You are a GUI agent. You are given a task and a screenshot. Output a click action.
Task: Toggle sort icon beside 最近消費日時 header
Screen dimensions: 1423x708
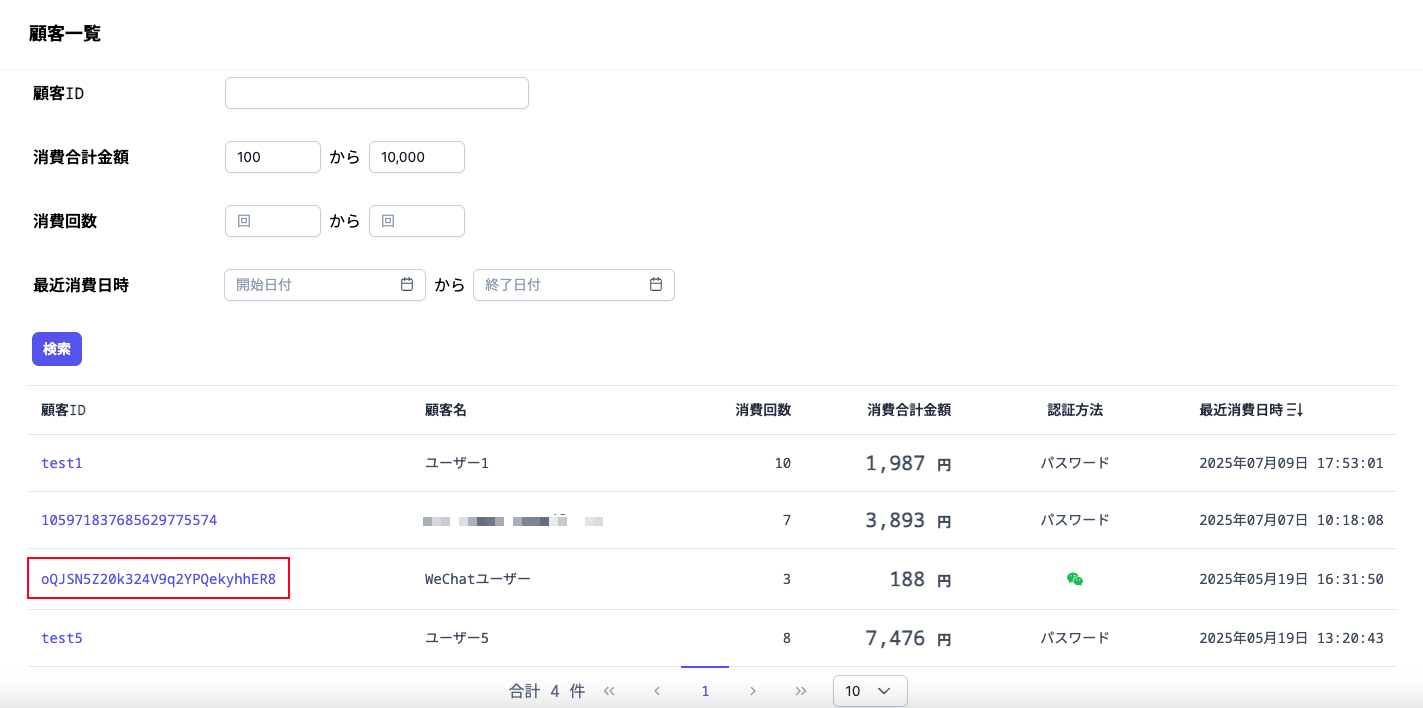tap(1295, 410)
